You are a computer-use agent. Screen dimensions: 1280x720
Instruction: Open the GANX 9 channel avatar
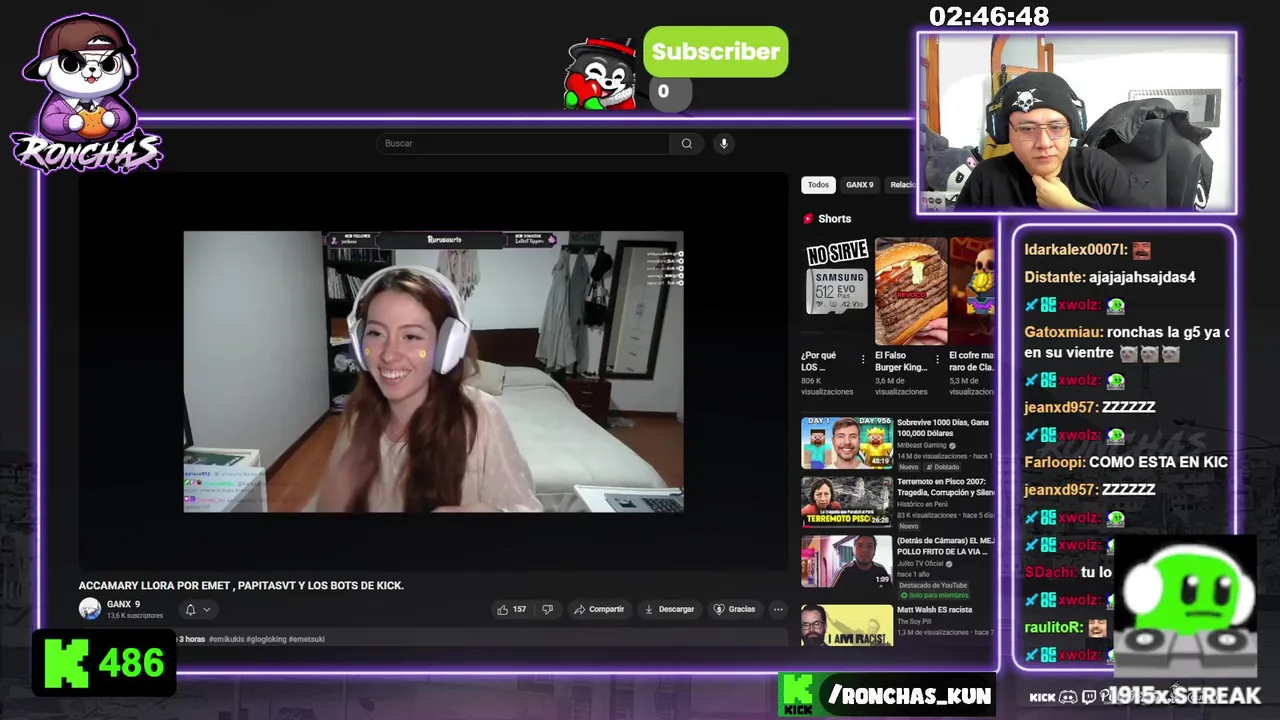tap(90, 608)
